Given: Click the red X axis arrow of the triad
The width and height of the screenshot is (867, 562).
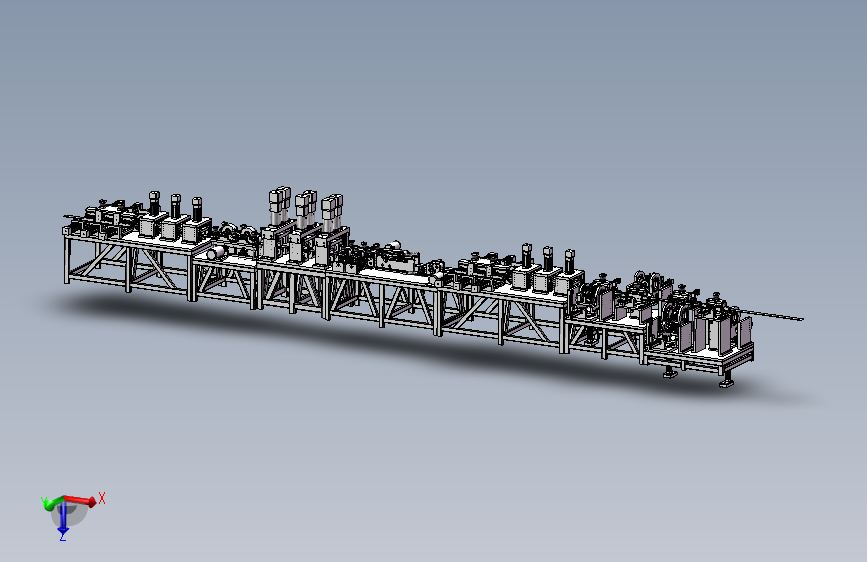Looking at the screenshot, I should coord(80,500).
